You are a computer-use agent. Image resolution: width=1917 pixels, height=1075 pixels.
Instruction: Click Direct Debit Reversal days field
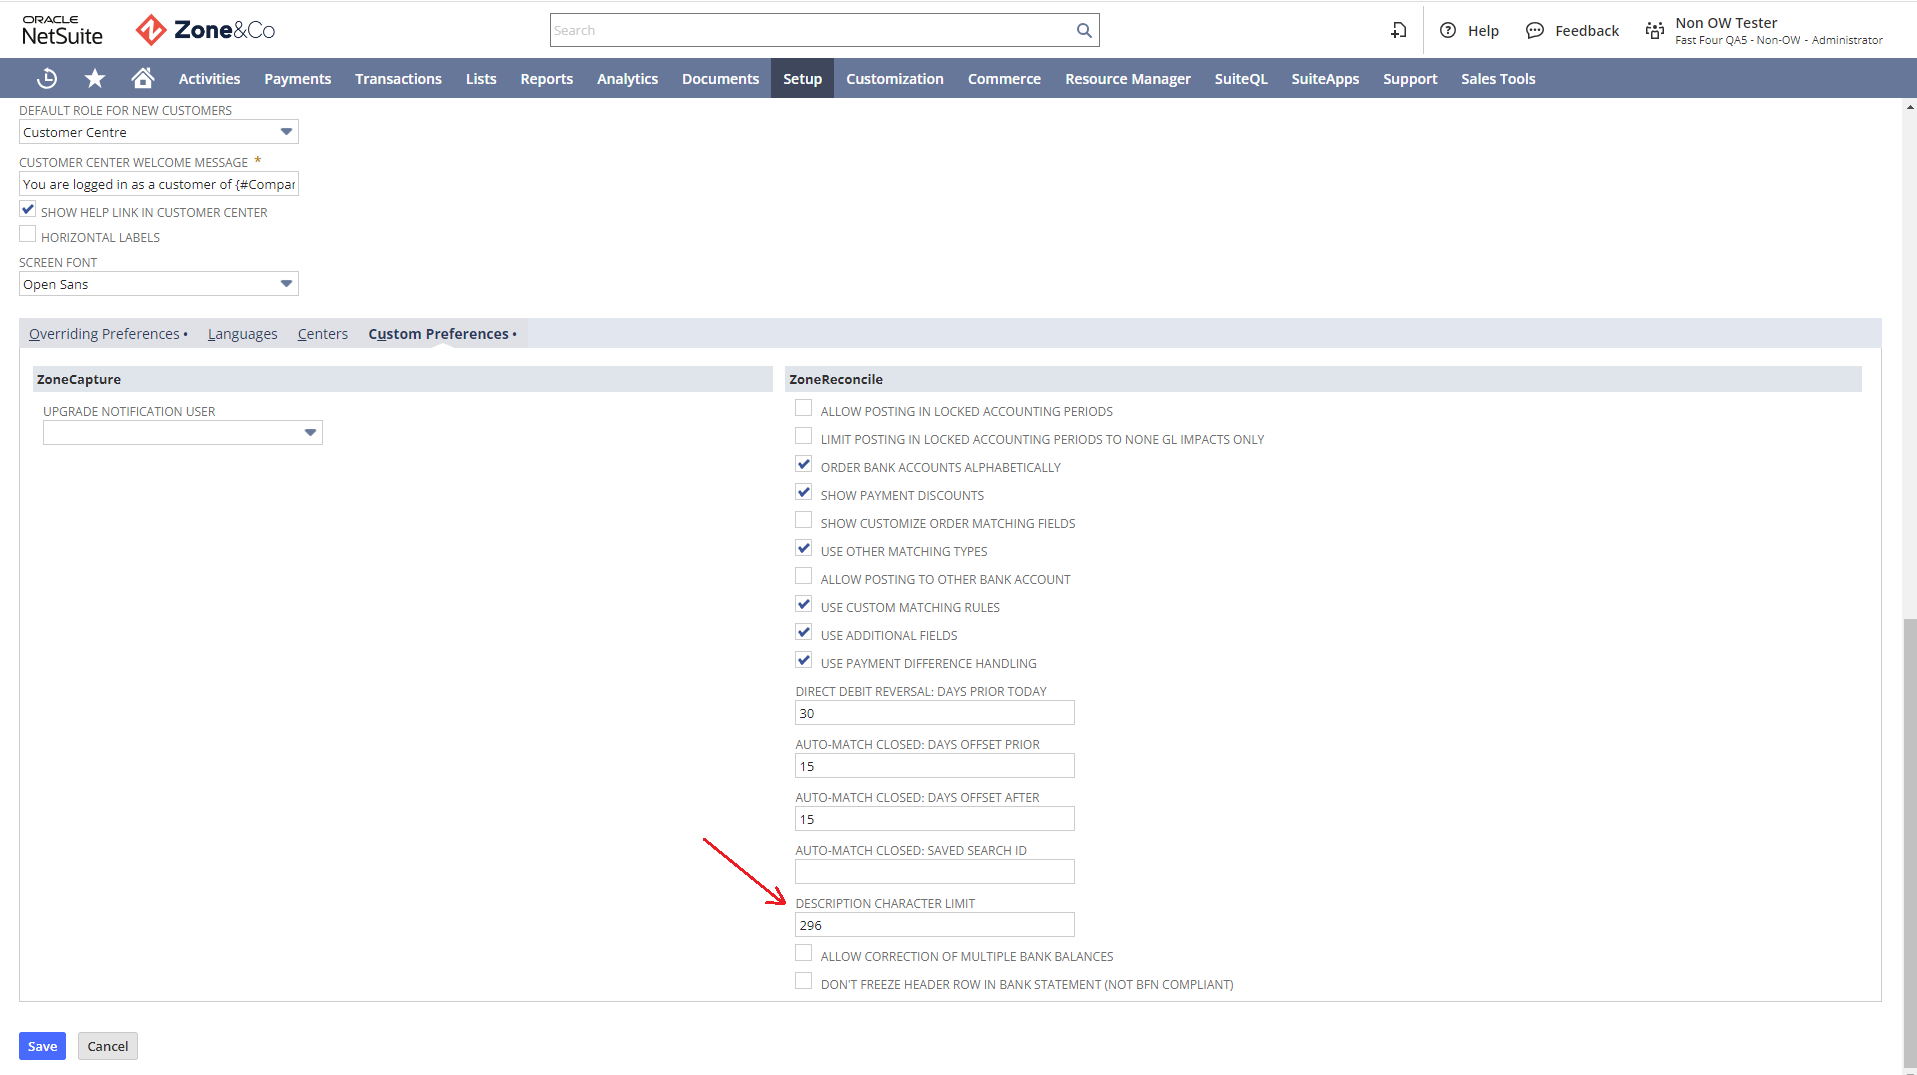tap(935, 713)
